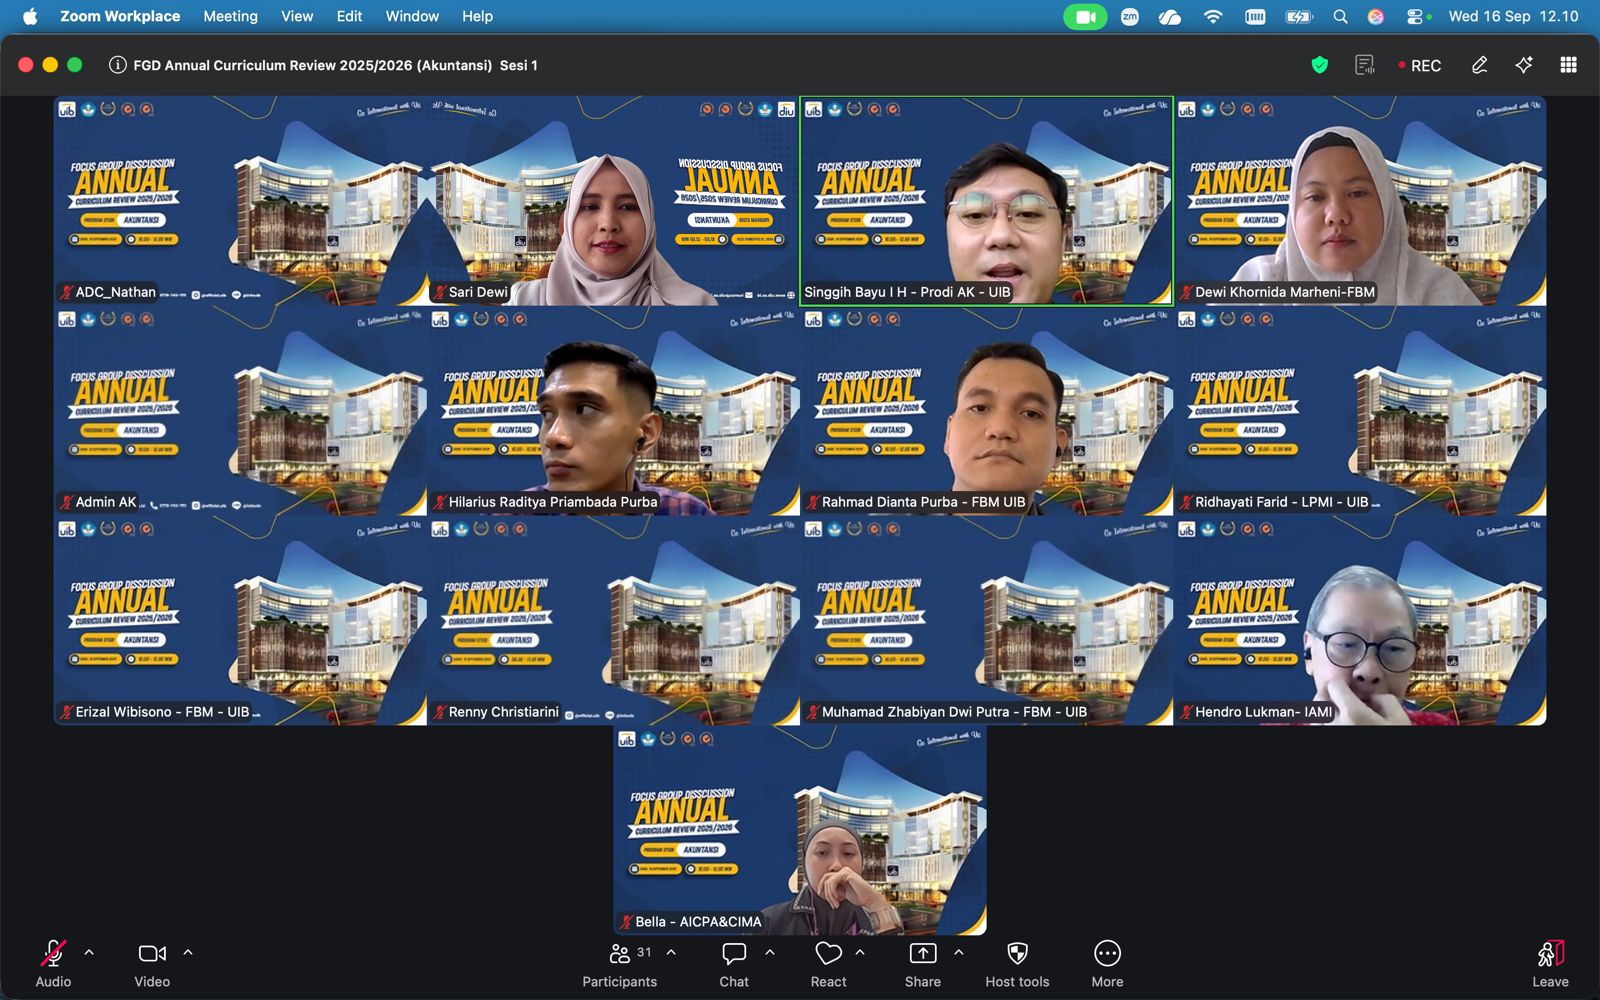Expand the audio options arrow

[x=89, y=952]
